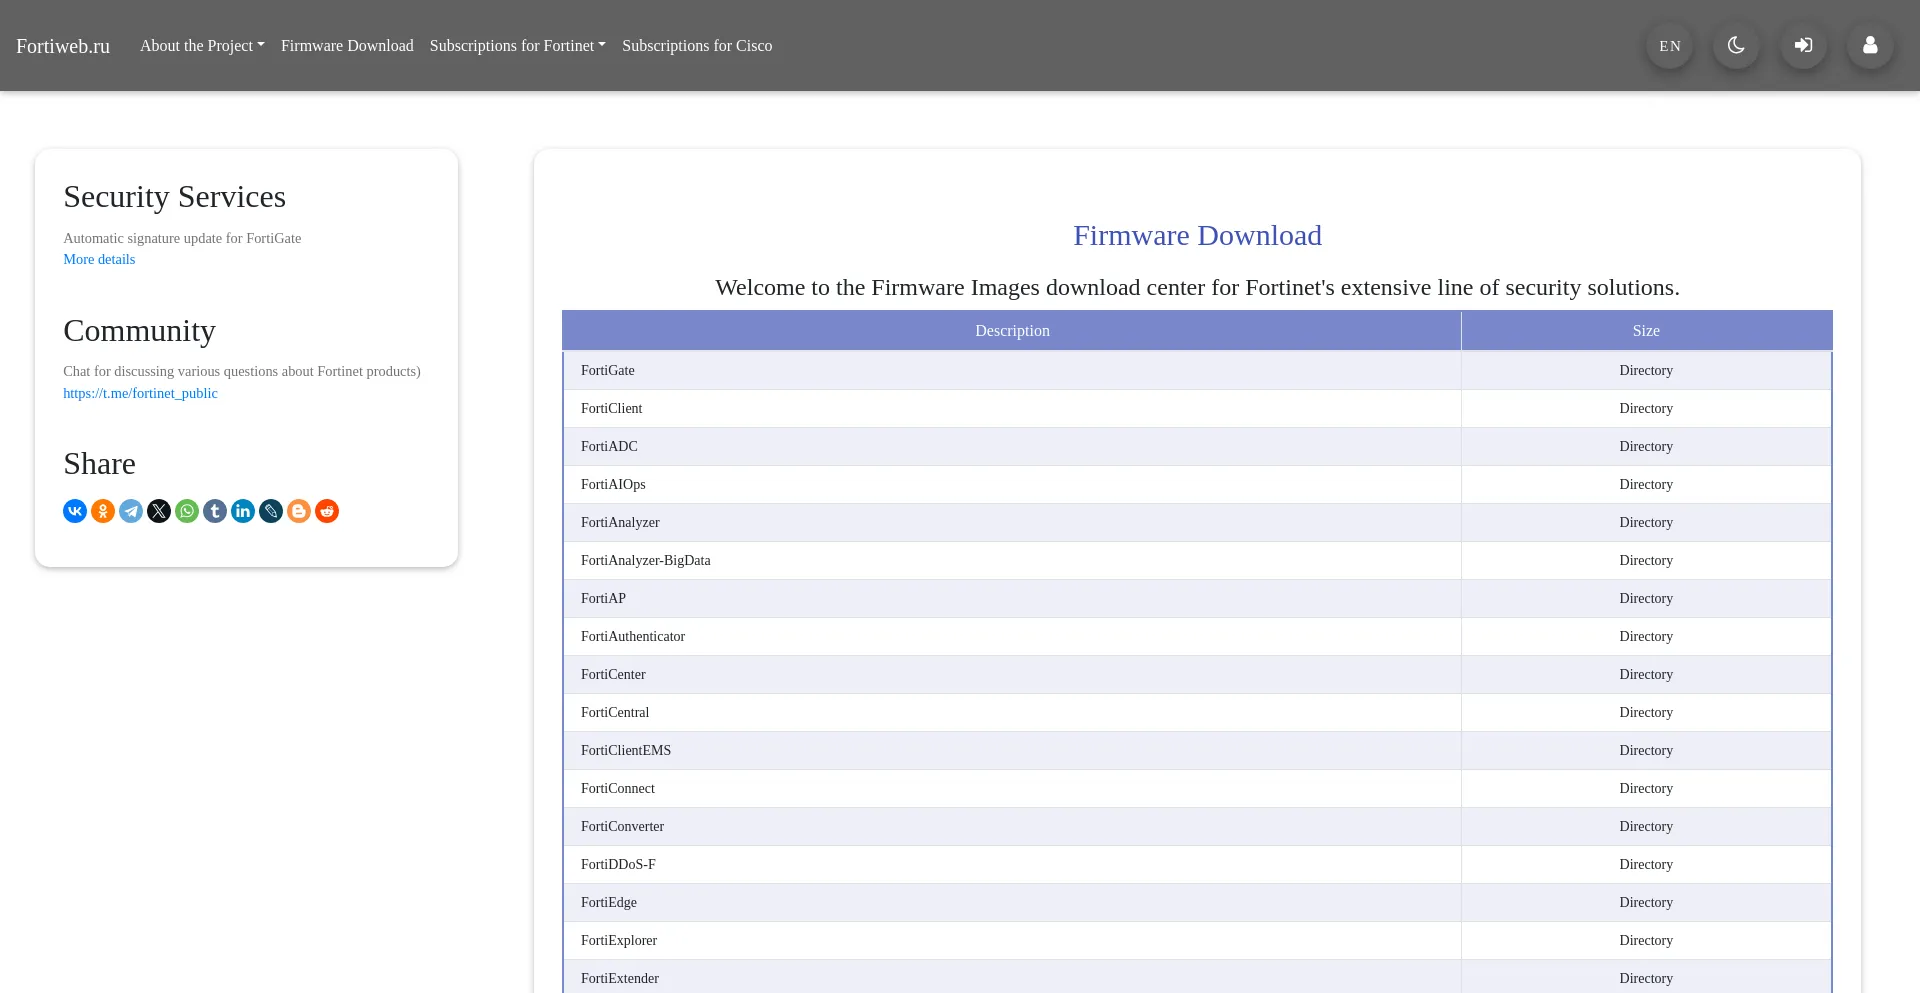Open the FortiAIOps directory

(613, 484)
